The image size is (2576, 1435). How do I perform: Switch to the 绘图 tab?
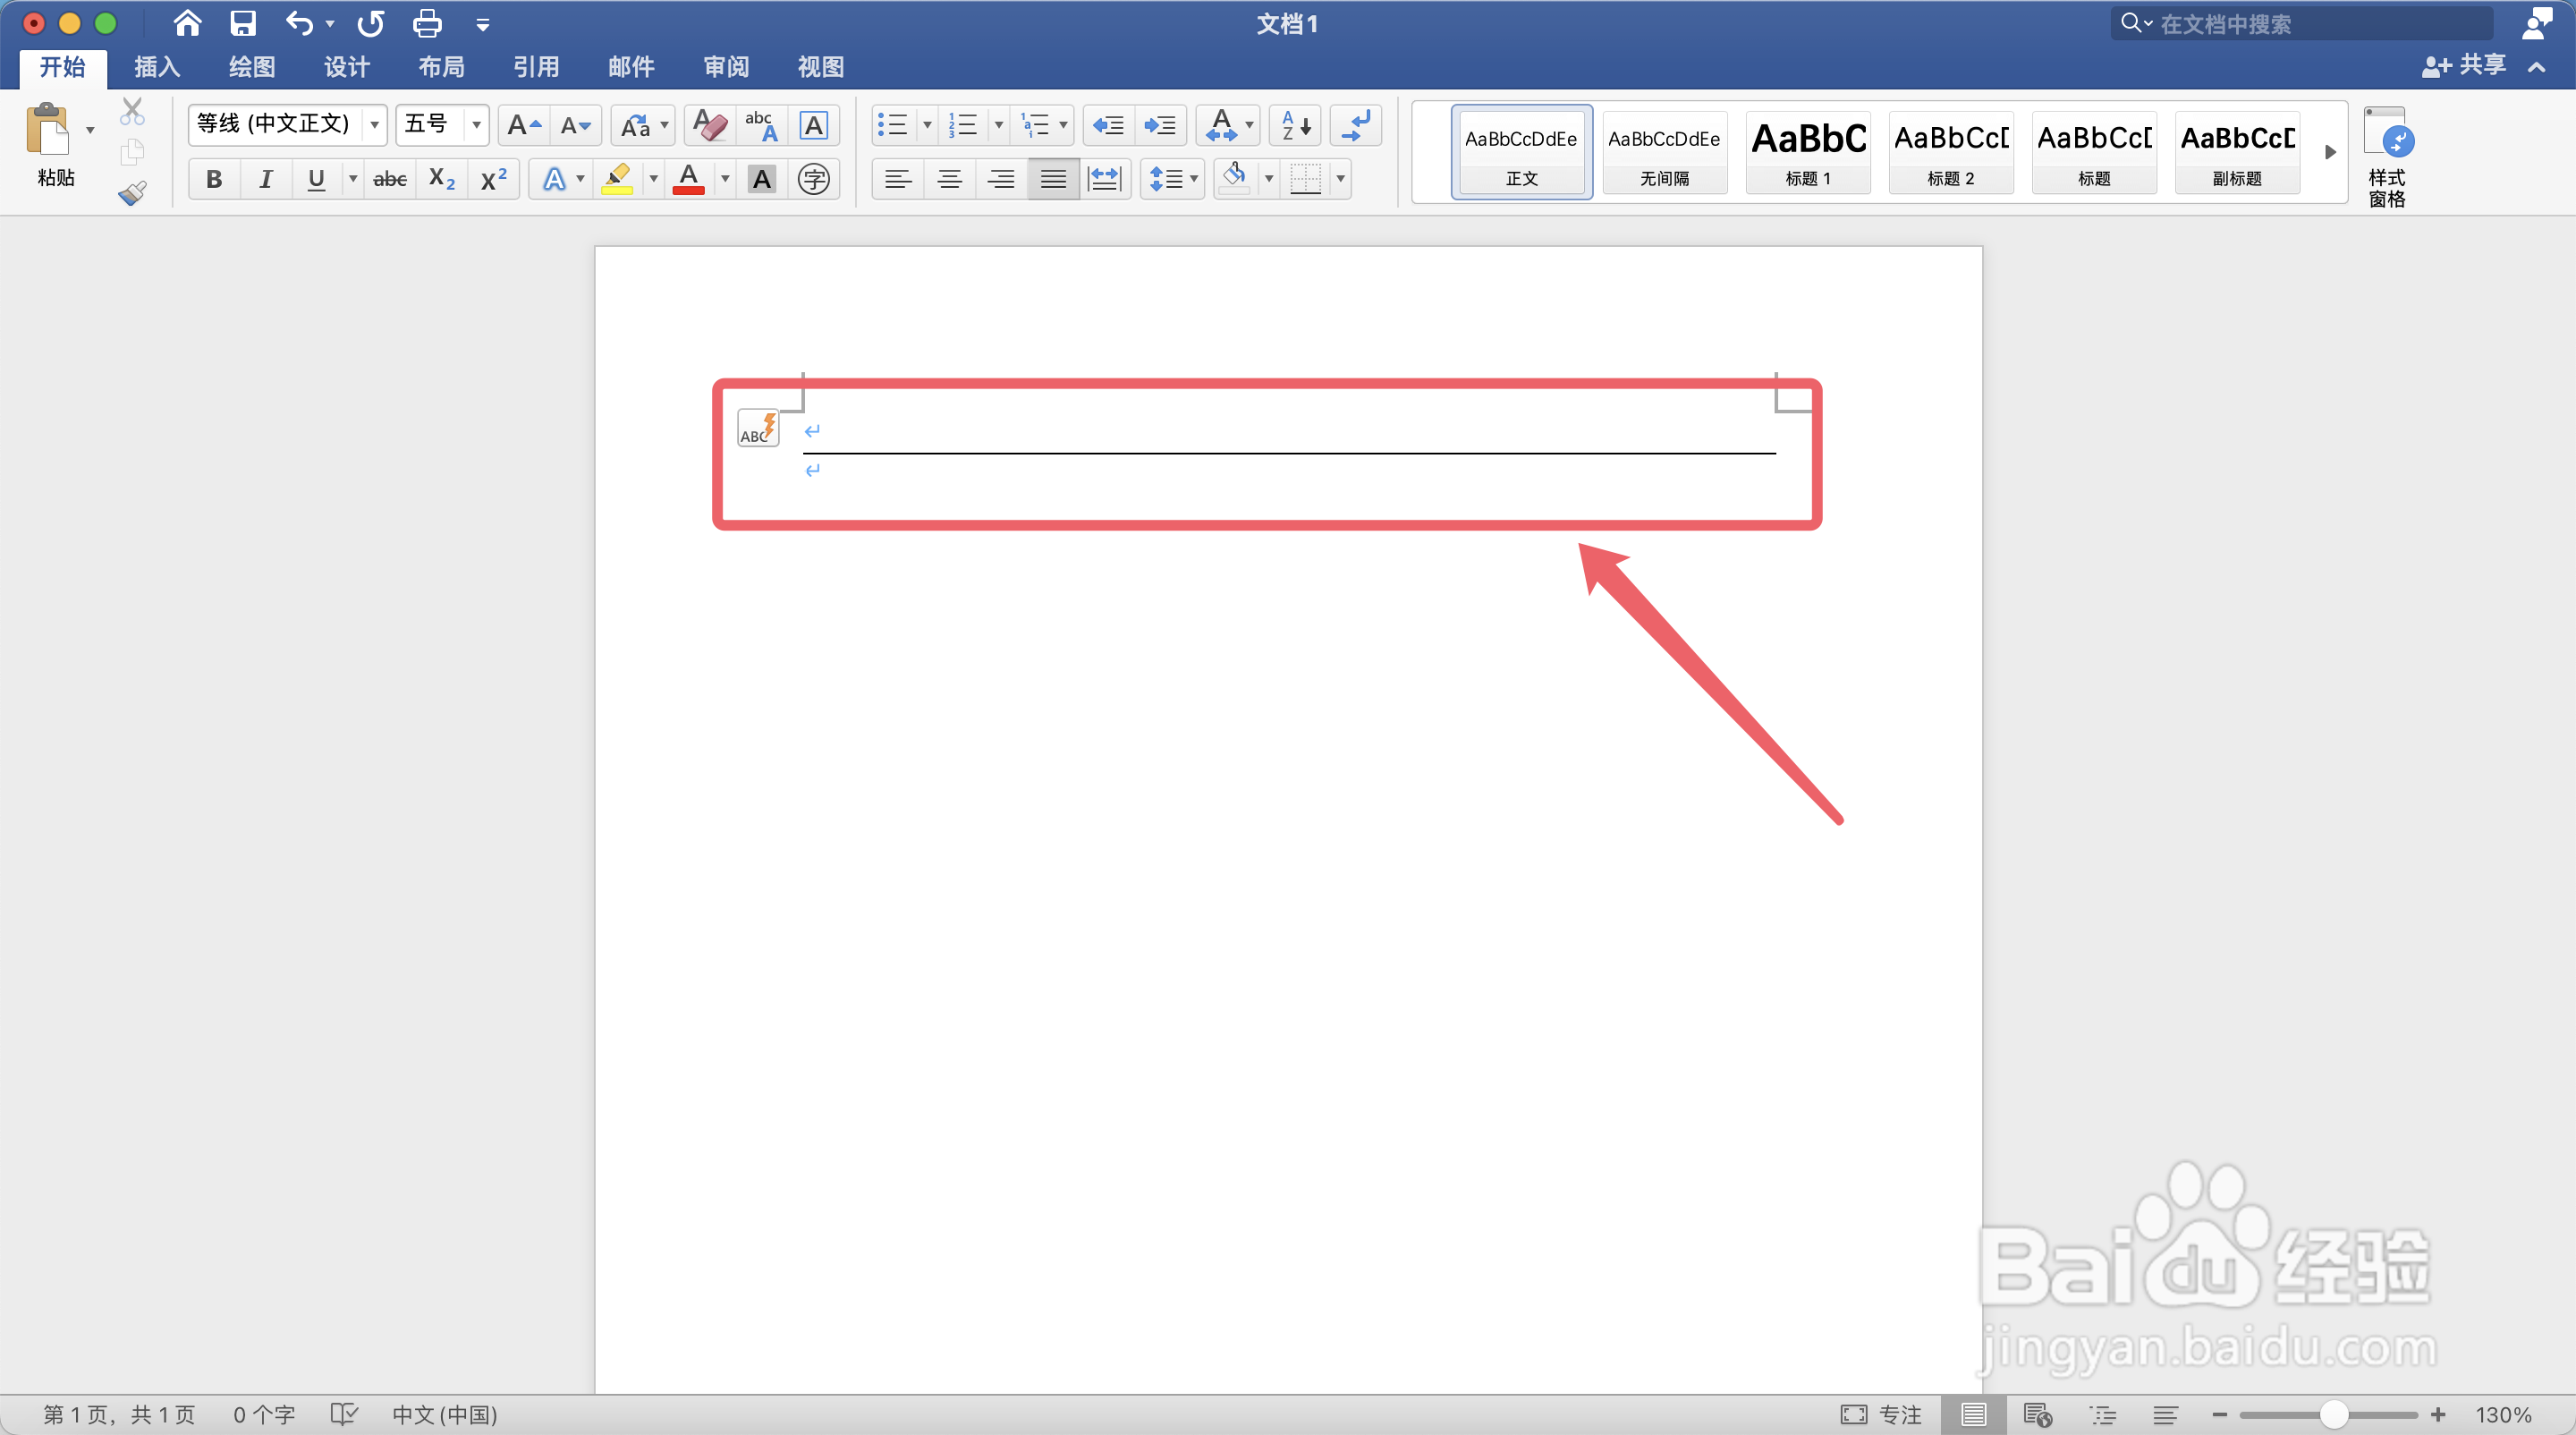(252, 67)
